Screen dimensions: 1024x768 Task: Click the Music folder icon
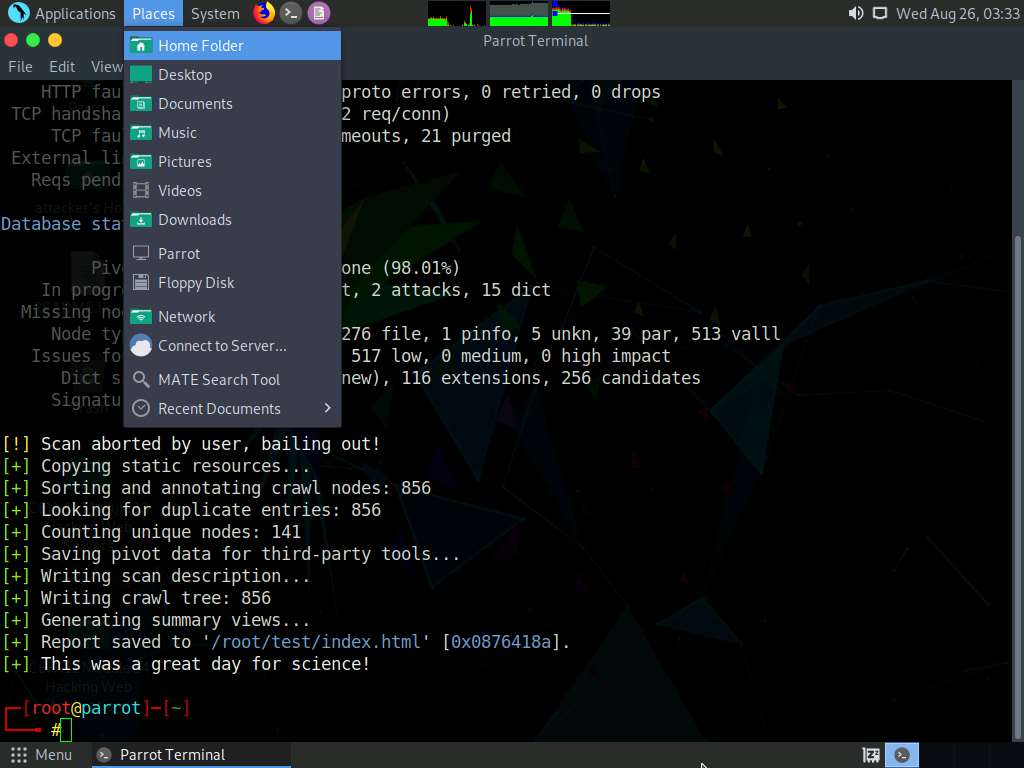pos(140,133)
